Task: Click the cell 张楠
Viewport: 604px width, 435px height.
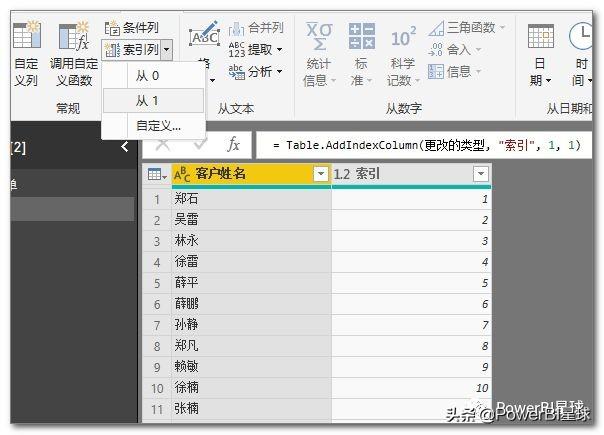Action: 251,409
